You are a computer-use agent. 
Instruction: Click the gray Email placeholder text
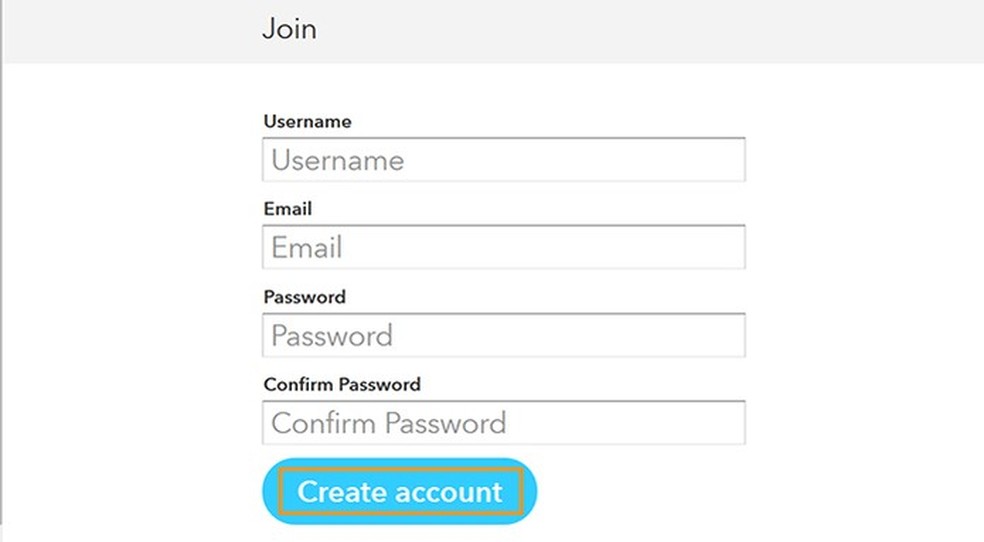pos(307,248)
